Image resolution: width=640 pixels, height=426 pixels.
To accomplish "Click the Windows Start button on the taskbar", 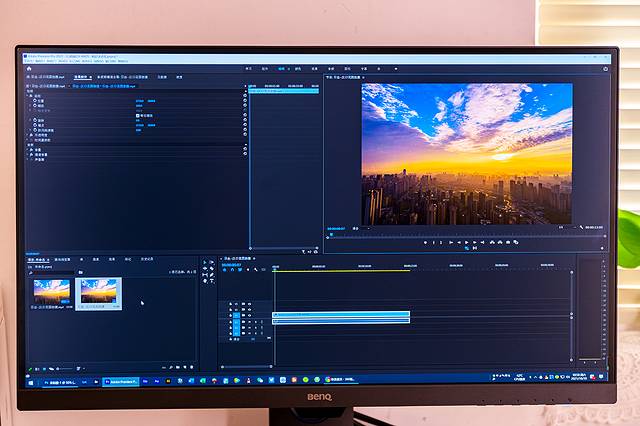I will pos(30,381).
